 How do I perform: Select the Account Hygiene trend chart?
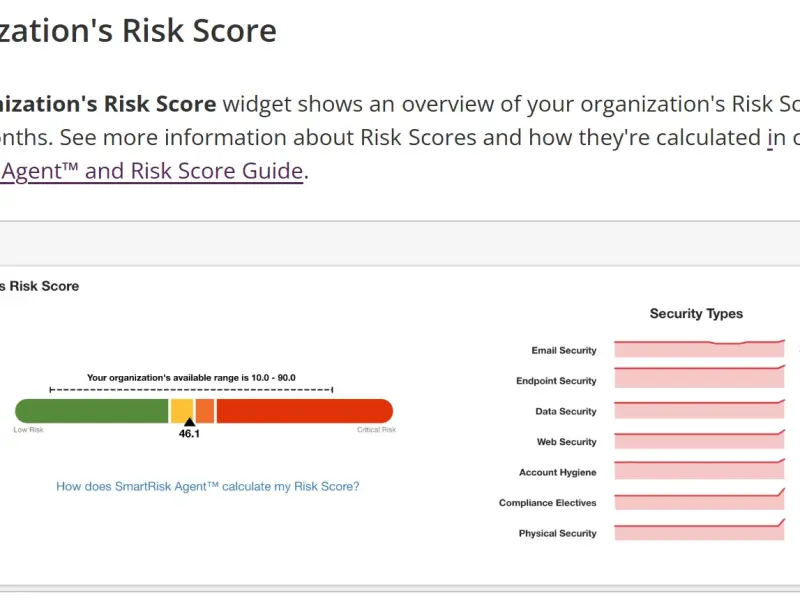(699, 470)
